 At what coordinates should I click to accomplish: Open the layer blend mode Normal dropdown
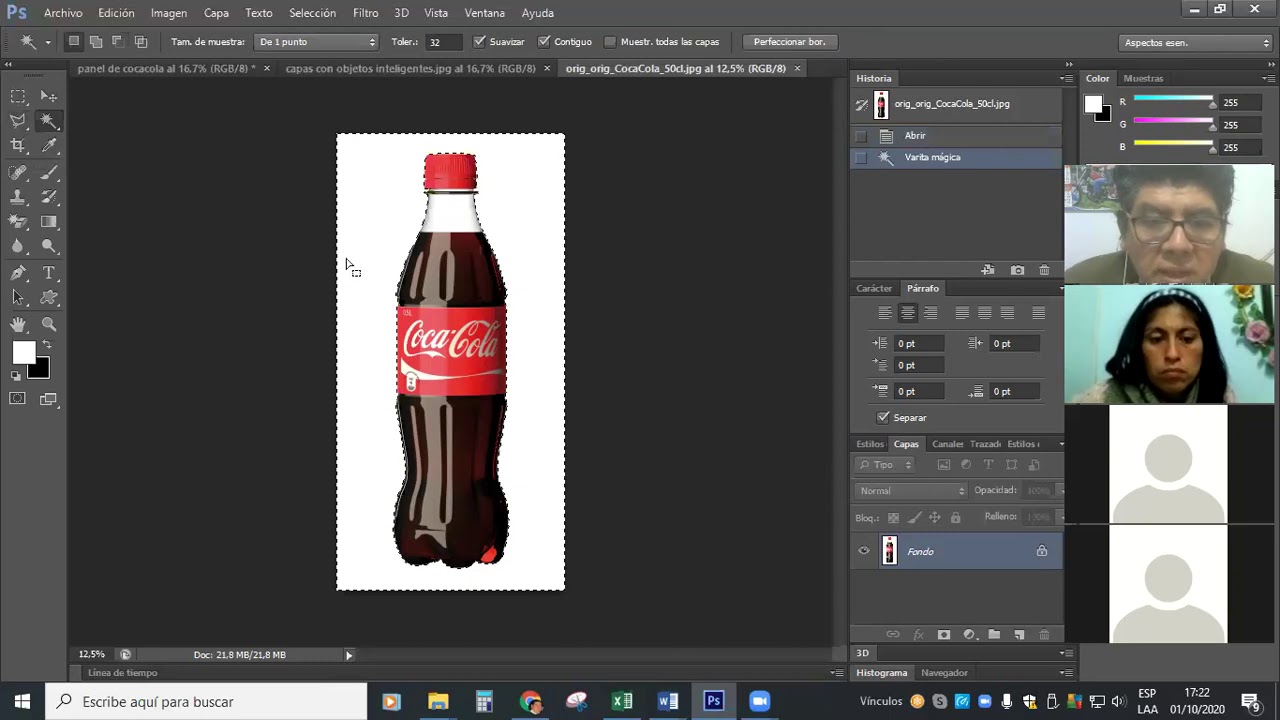(x=912, y=491)
